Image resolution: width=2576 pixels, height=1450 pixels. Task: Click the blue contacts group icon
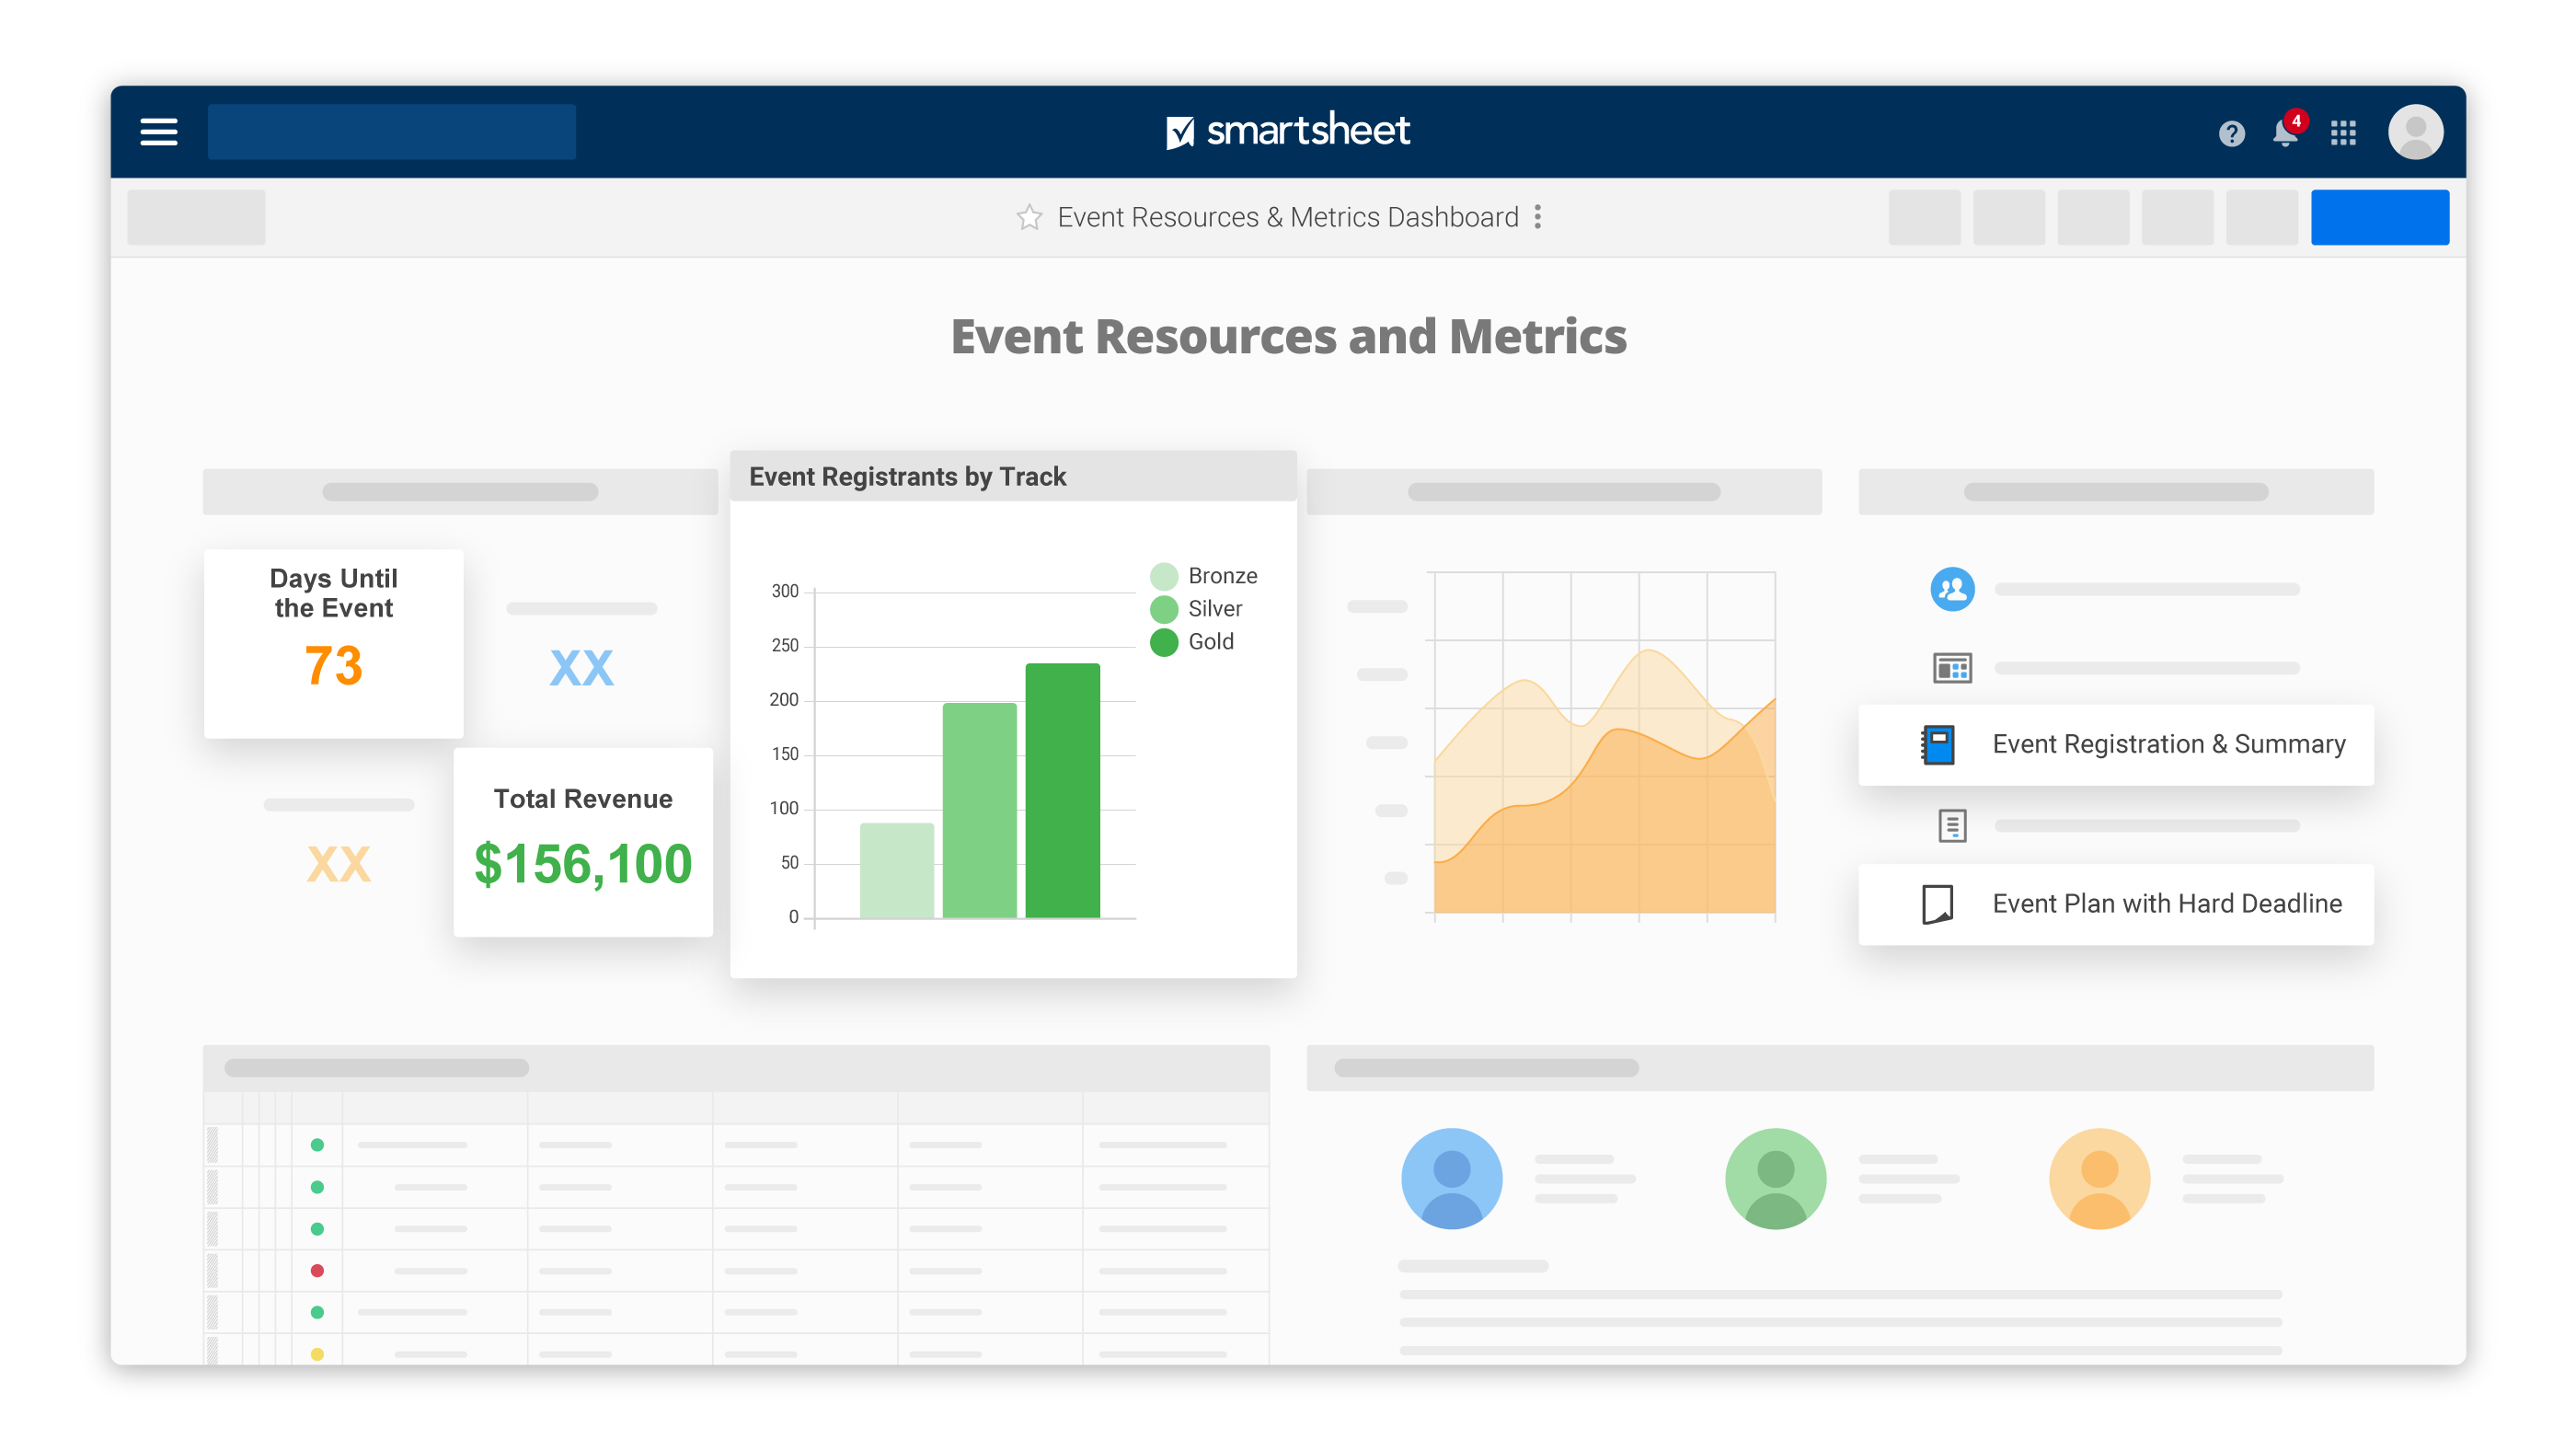pyautogui.click(x=1951, y=590)
